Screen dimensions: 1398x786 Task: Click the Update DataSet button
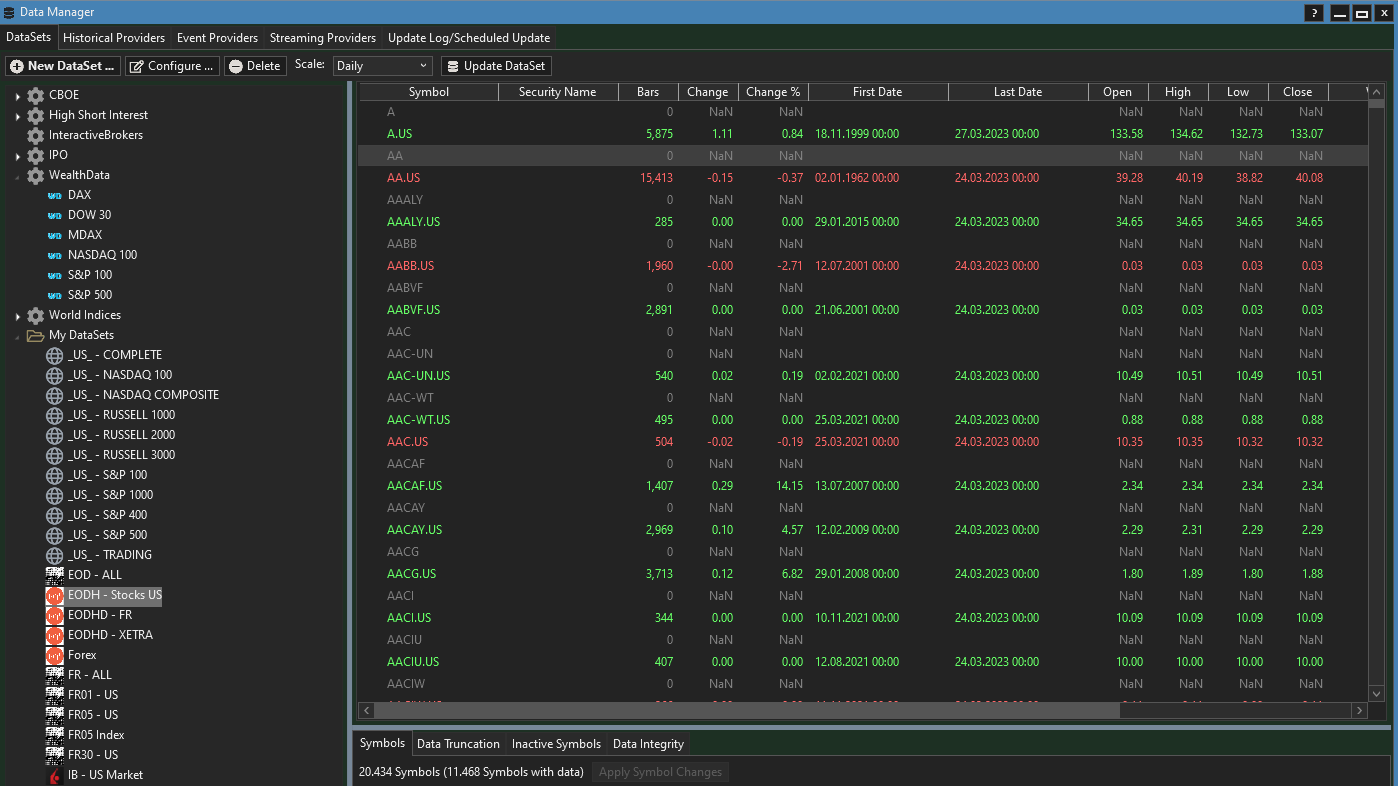tap(496, 66)
